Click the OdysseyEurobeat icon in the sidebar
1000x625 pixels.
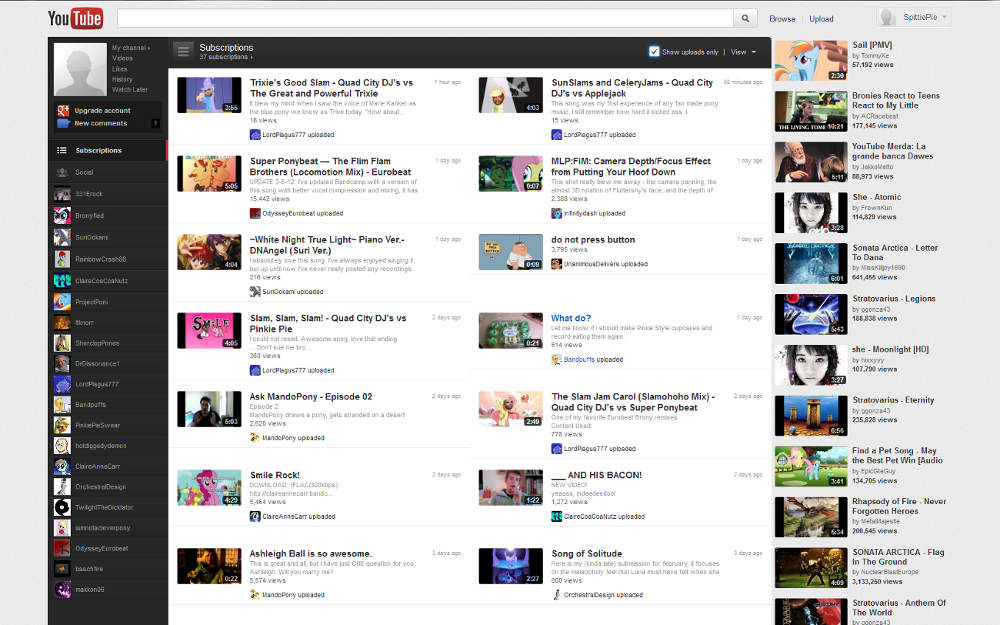pyautogui.click(x=62, y=548)
